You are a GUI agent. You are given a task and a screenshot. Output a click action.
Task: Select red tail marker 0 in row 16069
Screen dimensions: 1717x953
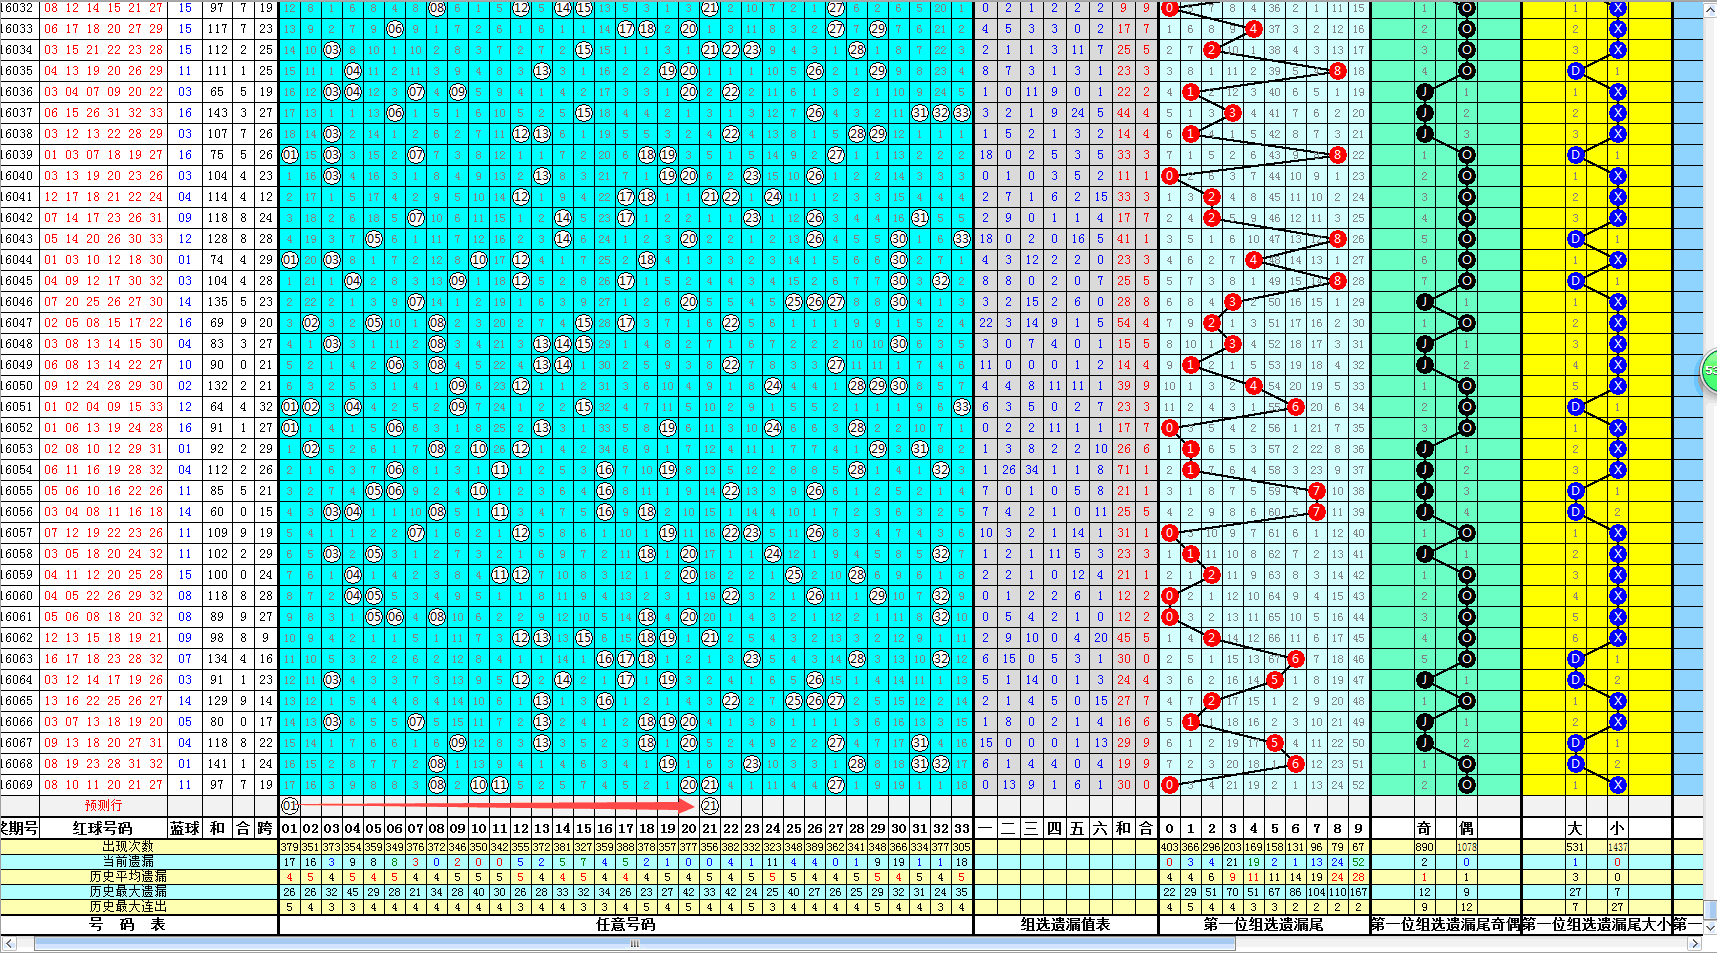[1170, 785]
